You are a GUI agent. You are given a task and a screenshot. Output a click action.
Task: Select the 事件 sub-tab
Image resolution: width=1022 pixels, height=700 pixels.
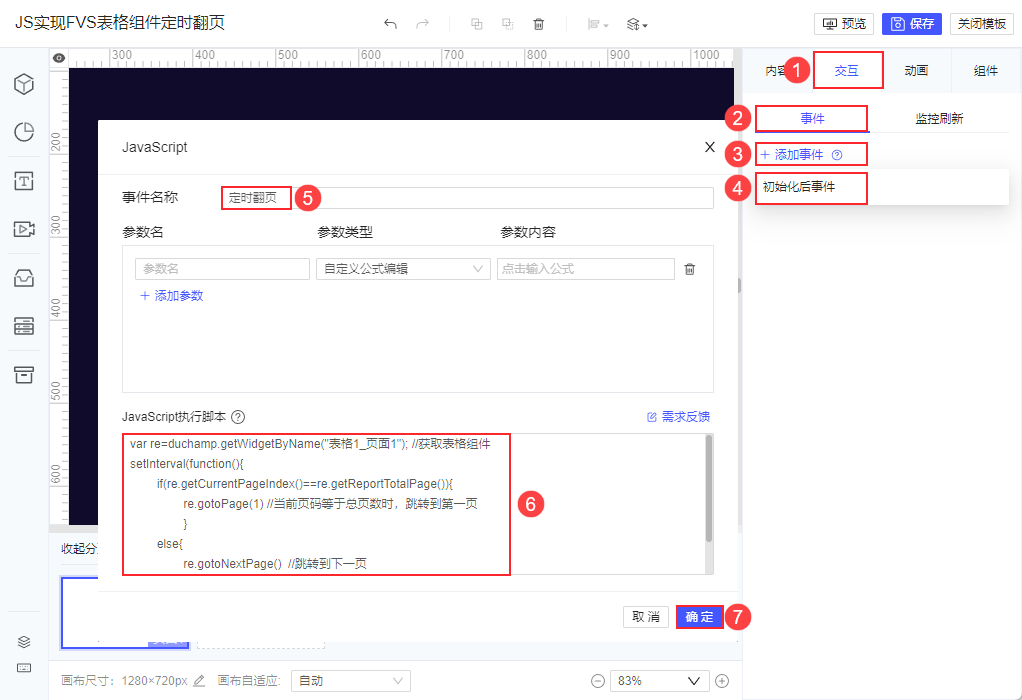812,119
